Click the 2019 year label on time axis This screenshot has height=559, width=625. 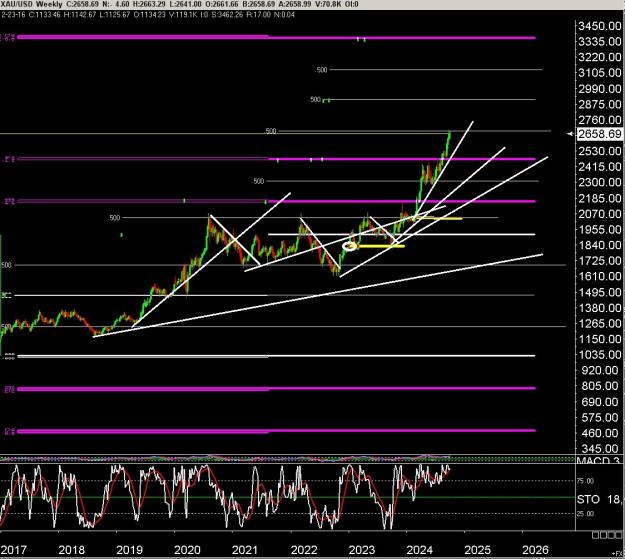(x=129, y=550)
